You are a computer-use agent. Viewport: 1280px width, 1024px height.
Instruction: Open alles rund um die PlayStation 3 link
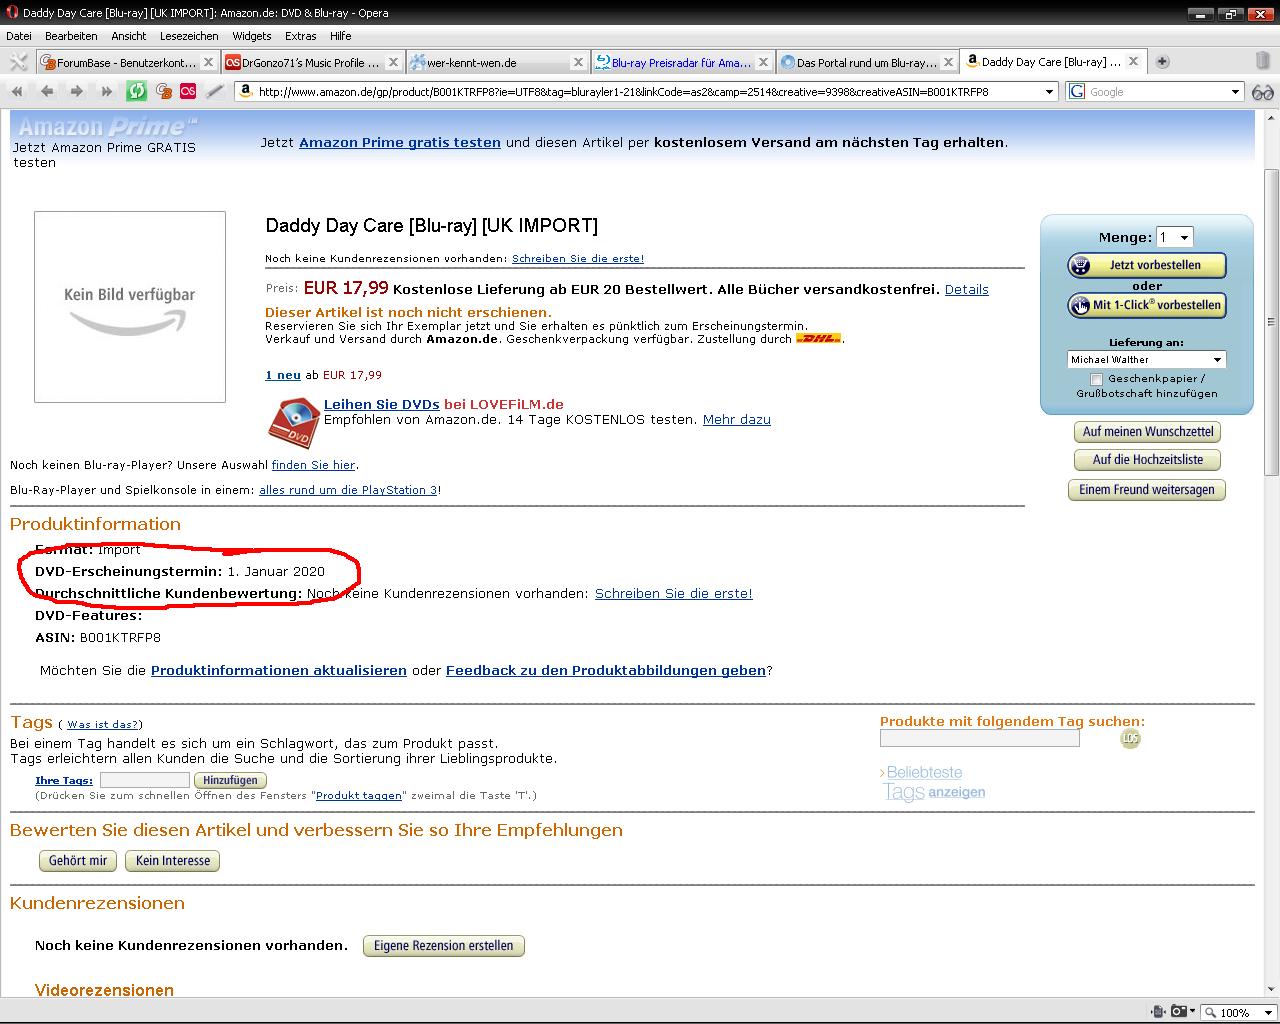(348, 490)
